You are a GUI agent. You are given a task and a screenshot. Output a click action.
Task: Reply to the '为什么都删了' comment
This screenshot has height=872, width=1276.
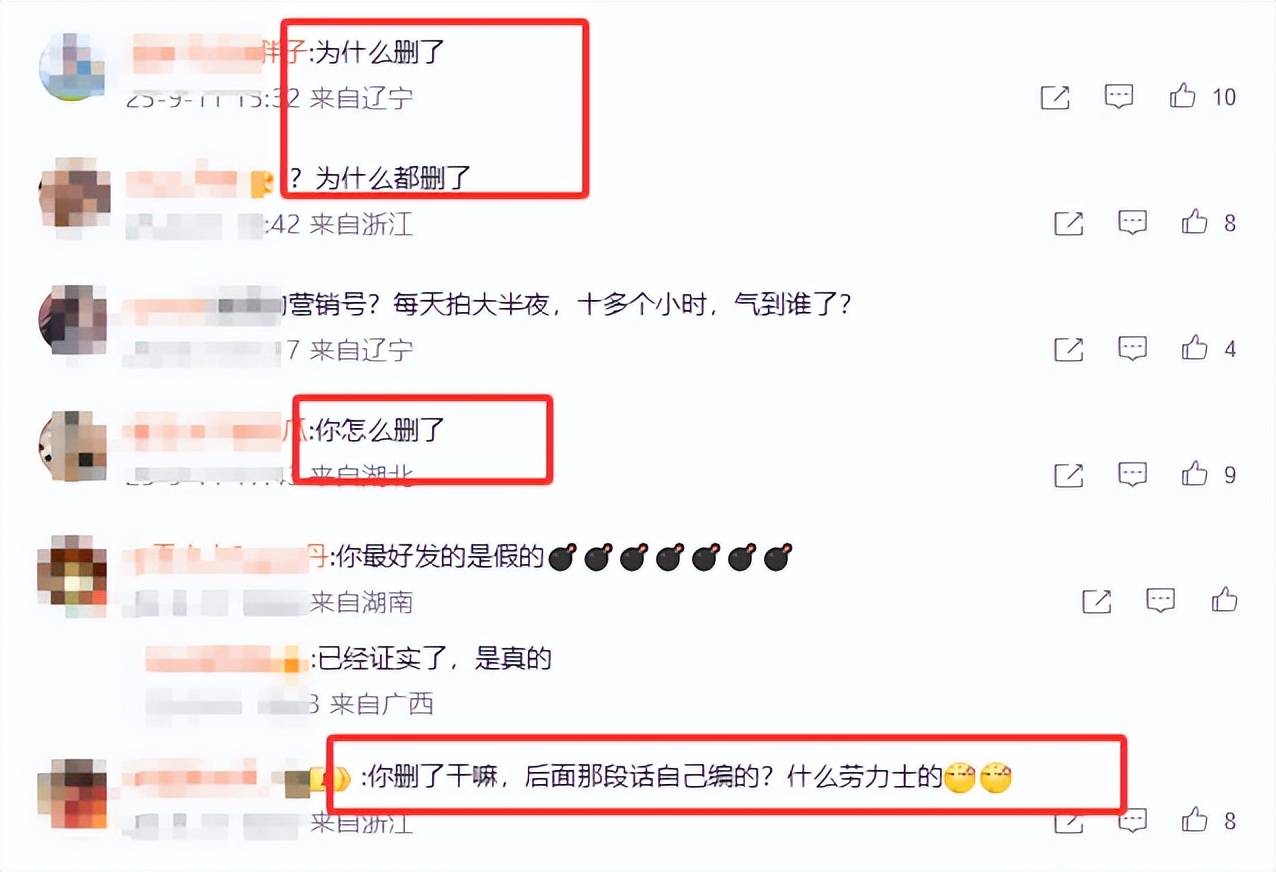coord(1132,222)
